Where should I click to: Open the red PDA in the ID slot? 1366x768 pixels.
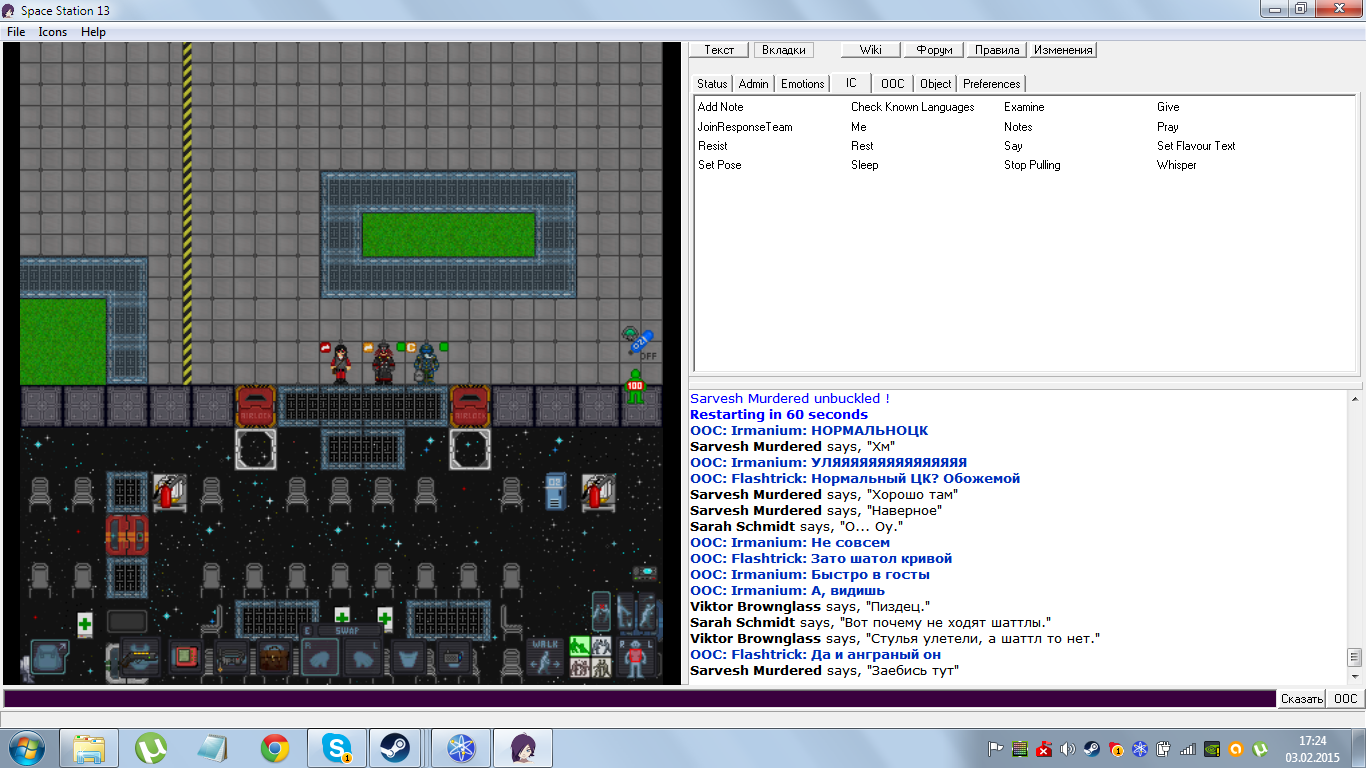(186, 656)
